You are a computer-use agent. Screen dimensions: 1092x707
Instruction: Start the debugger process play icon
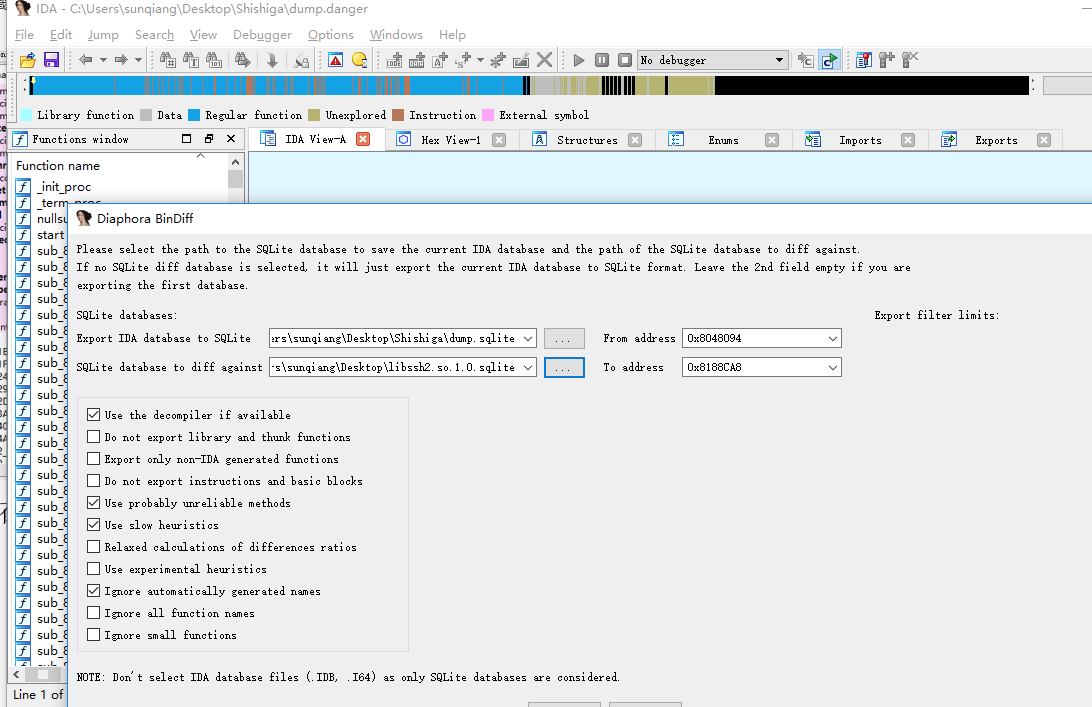579,61
